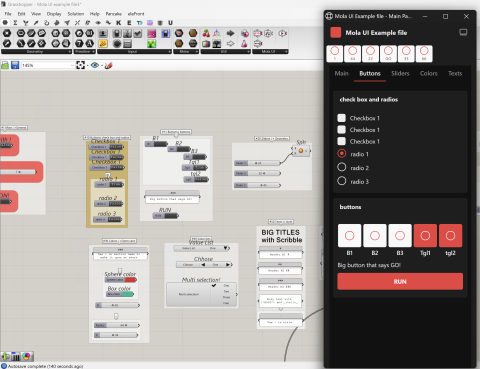Select the green pixelated icon in the Input panel
This screenshot has width=480, height=369.
click(152, 43)
